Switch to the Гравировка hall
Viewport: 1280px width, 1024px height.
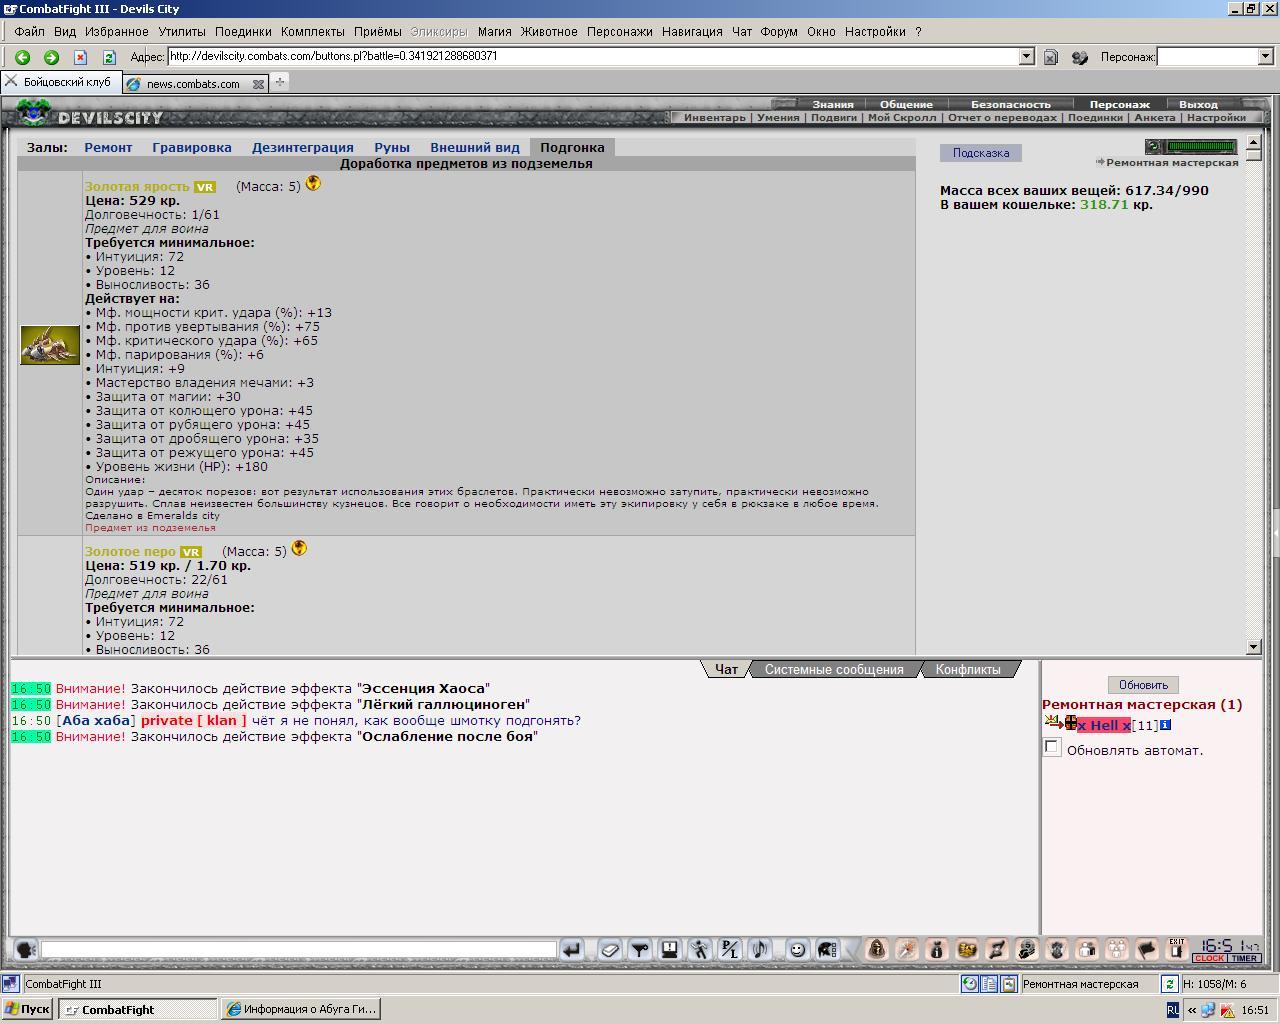192,147
